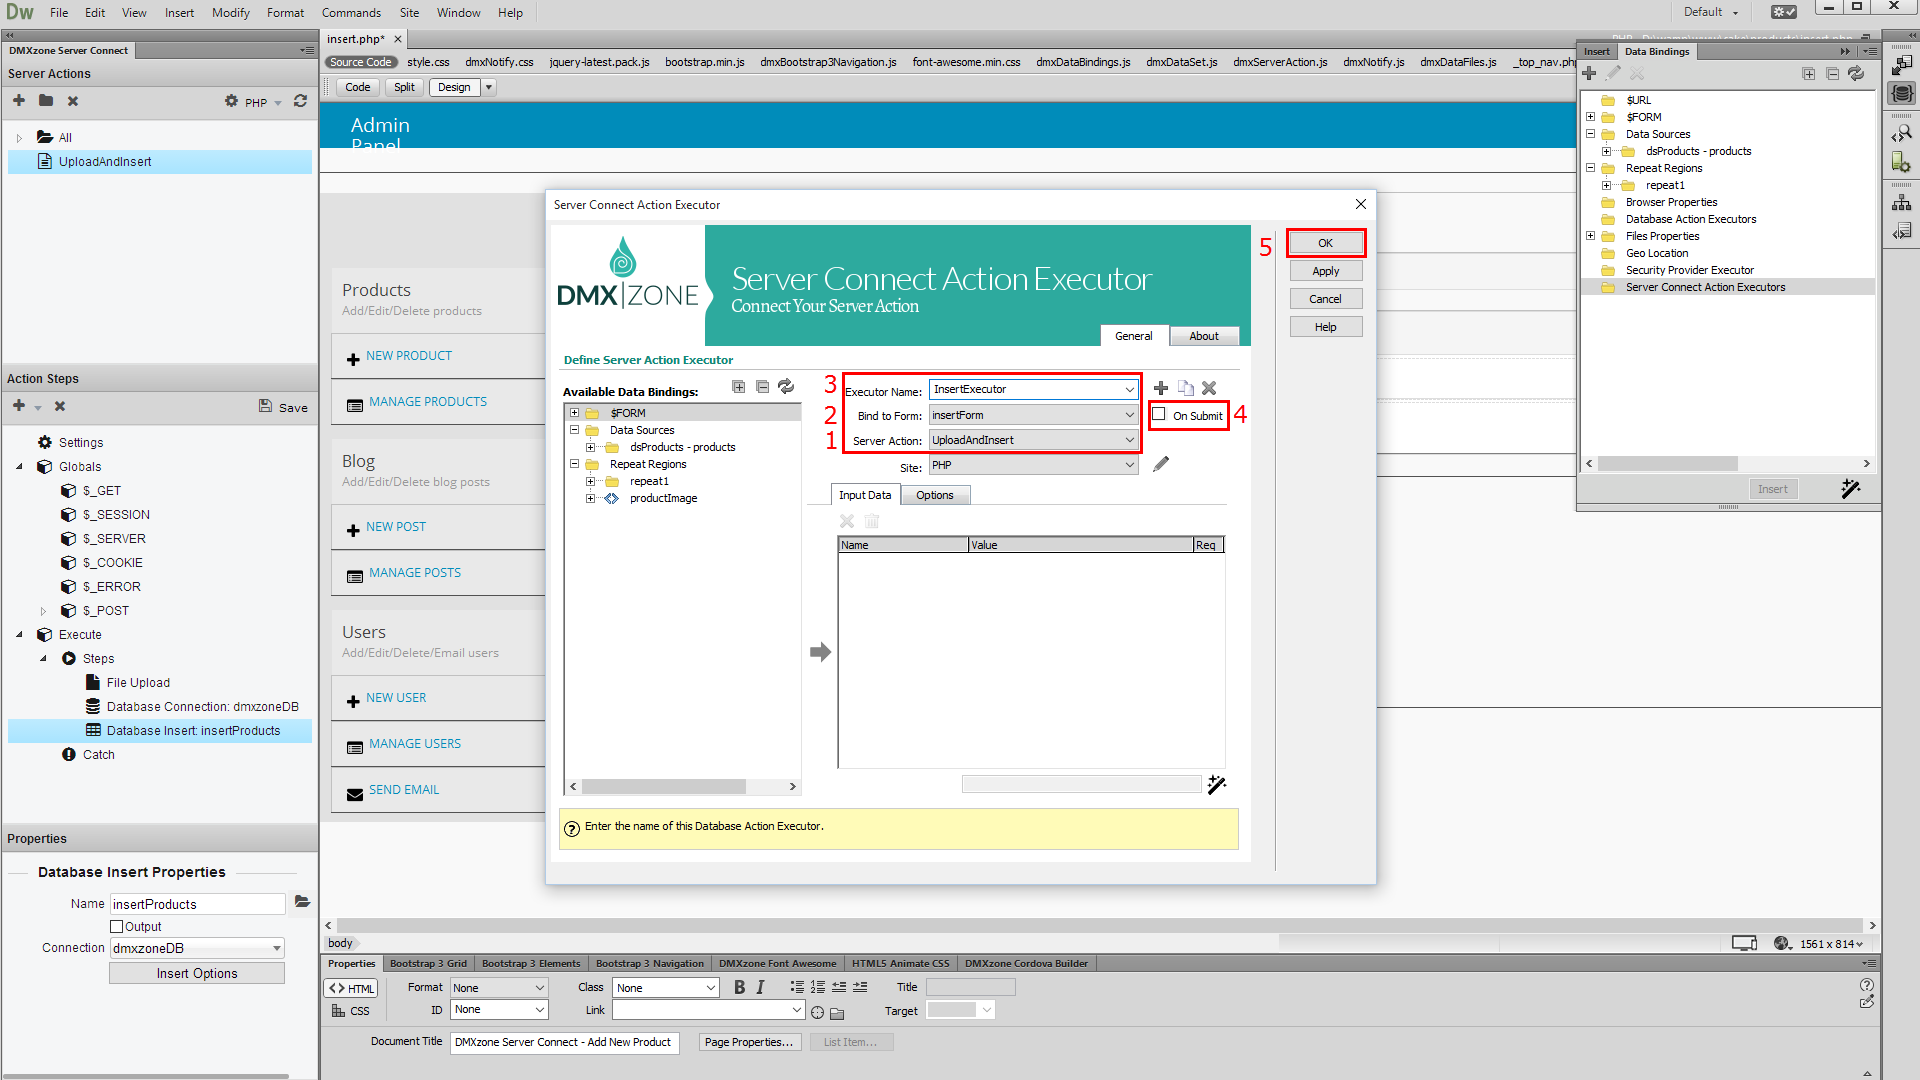1920x1080 pixels.
Task: Click the Apply button
Action: (1325, 271)
